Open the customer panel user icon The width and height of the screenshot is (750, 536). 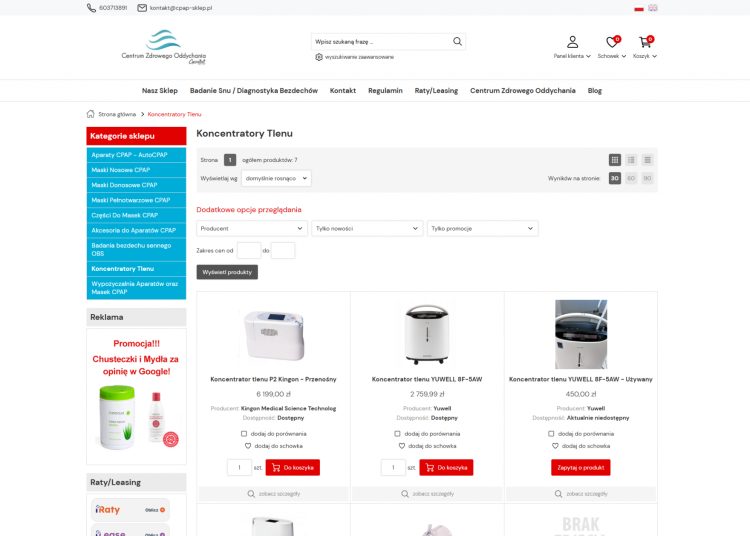[x=572, y=42]
